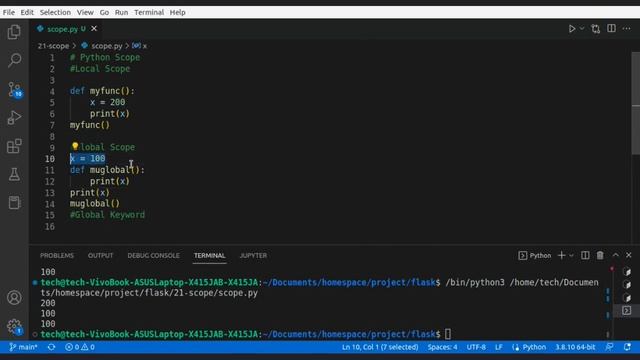
Task: Open the Terminal menu
Action: pos(149,12)
